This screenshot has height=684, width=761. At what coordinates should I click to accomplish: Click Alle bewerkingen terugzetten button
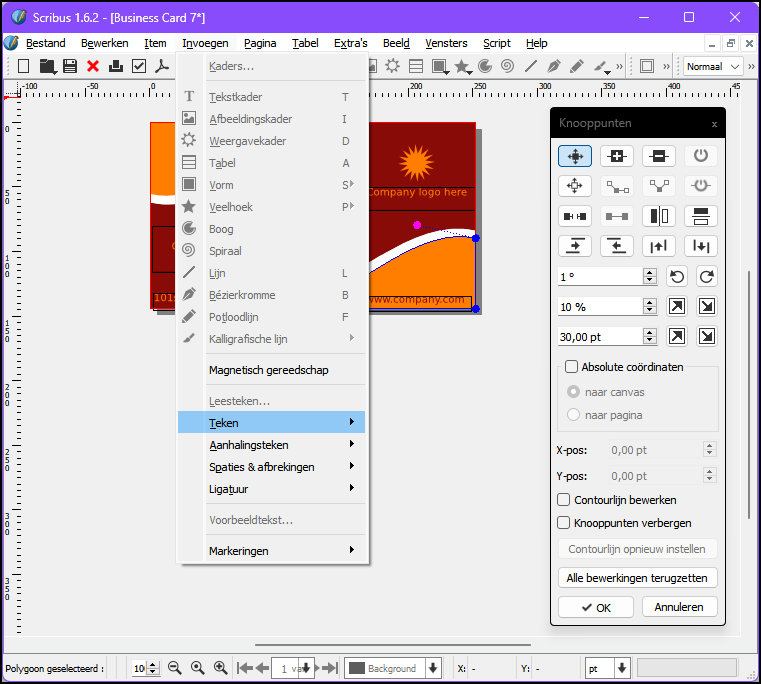point(637,578)
